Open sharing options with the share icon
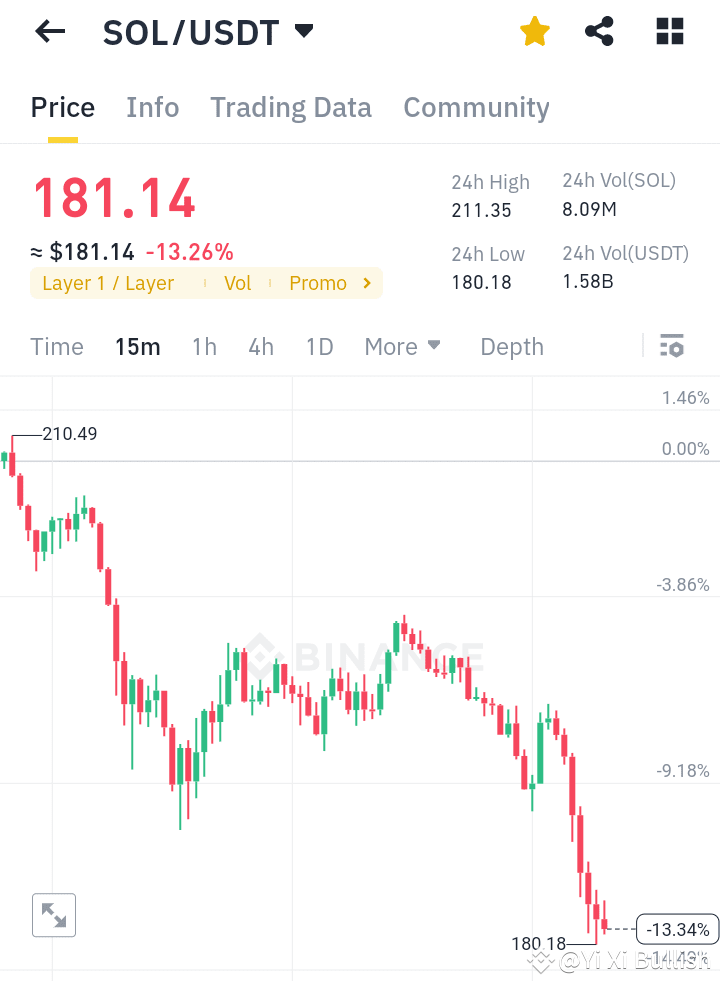This screenshot has width=720, height=983. point(599,31)
